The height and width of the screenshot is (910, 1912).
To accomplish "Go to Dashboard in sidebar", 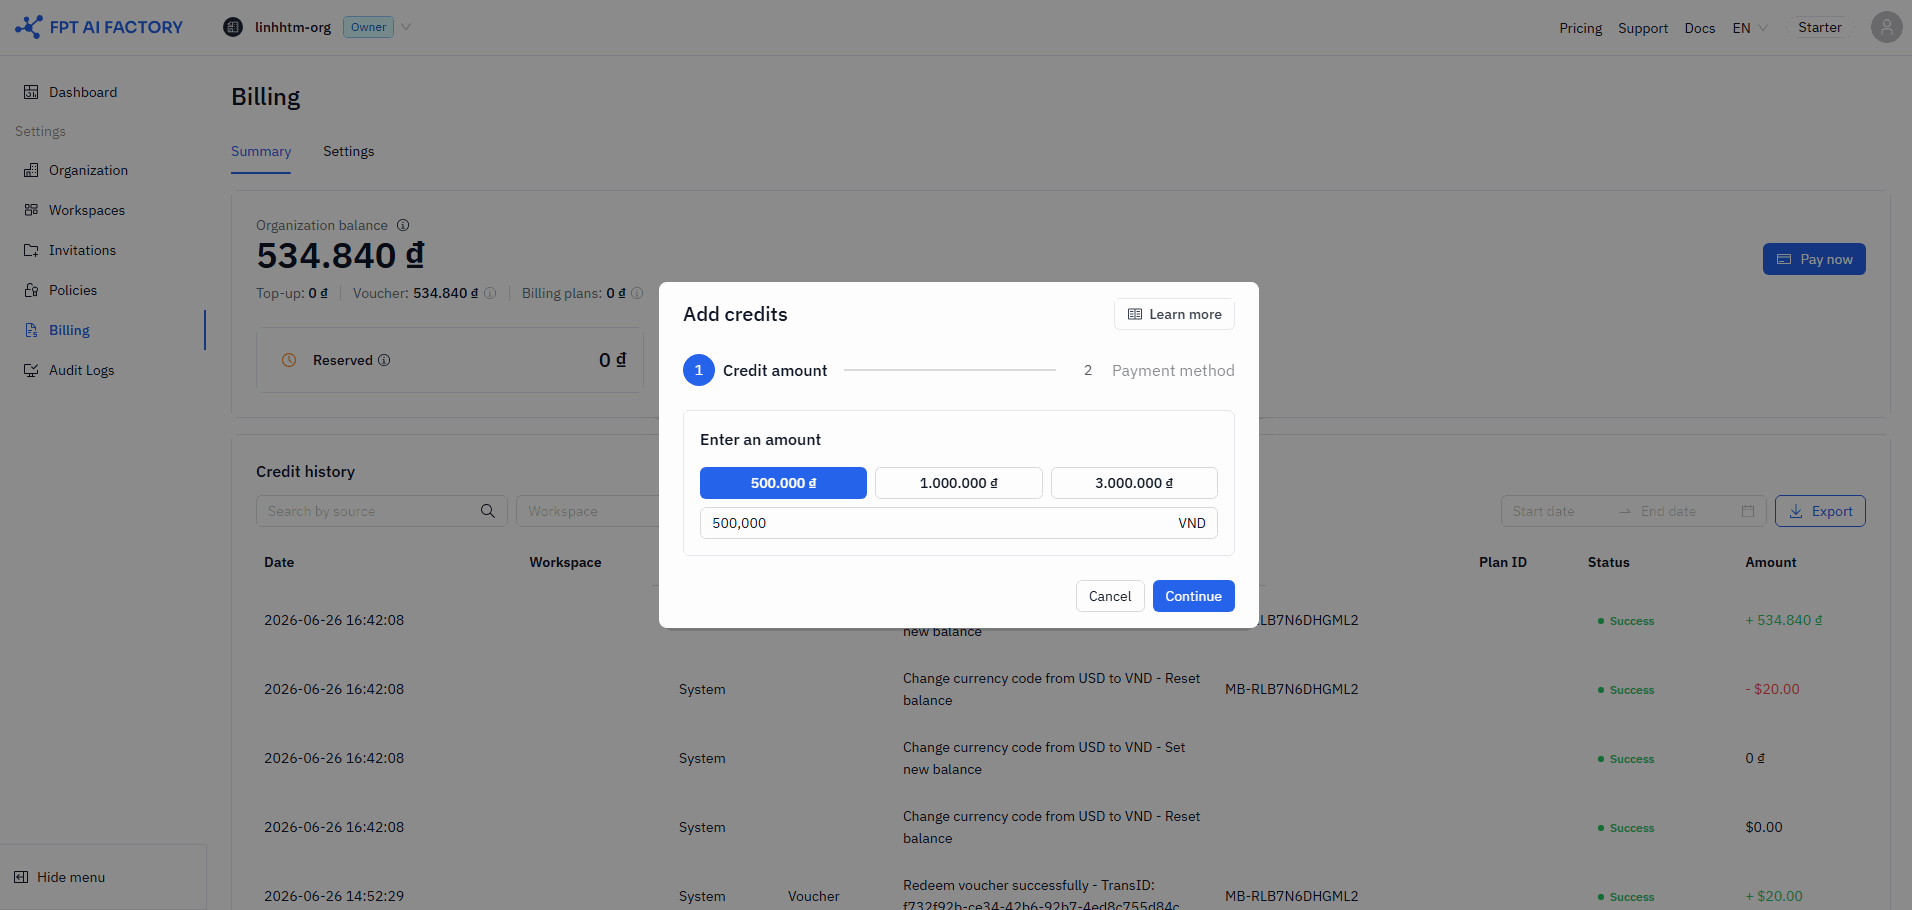I will [83, 92].
